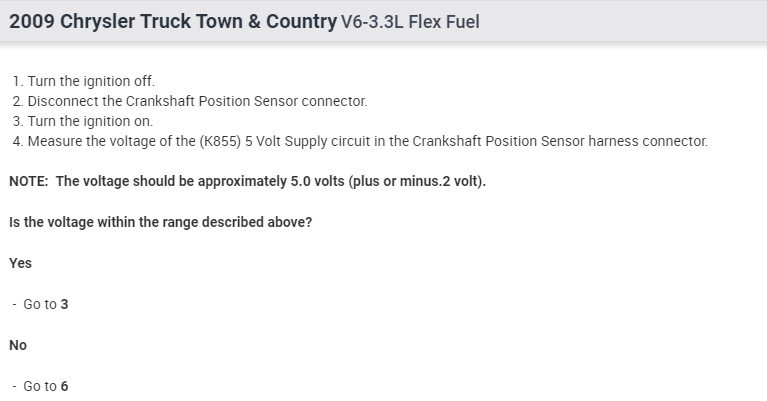Click the 2009 Chrysler Truck Town & Country title
Viewport: 767px width, 401px height.
(x=173, y=21)
